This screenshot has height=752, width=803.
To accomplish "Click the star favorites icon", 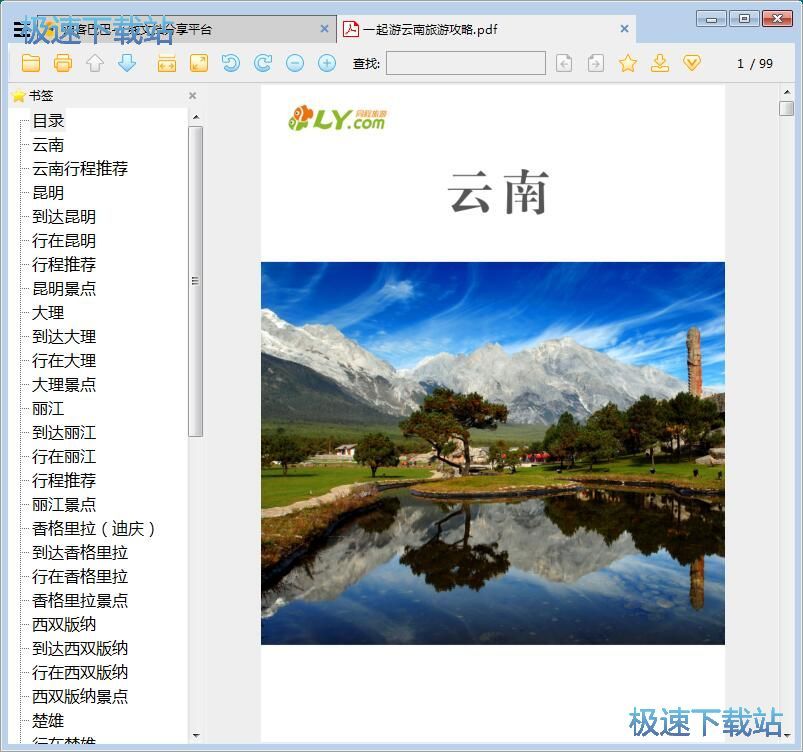I will click(628, 63).
